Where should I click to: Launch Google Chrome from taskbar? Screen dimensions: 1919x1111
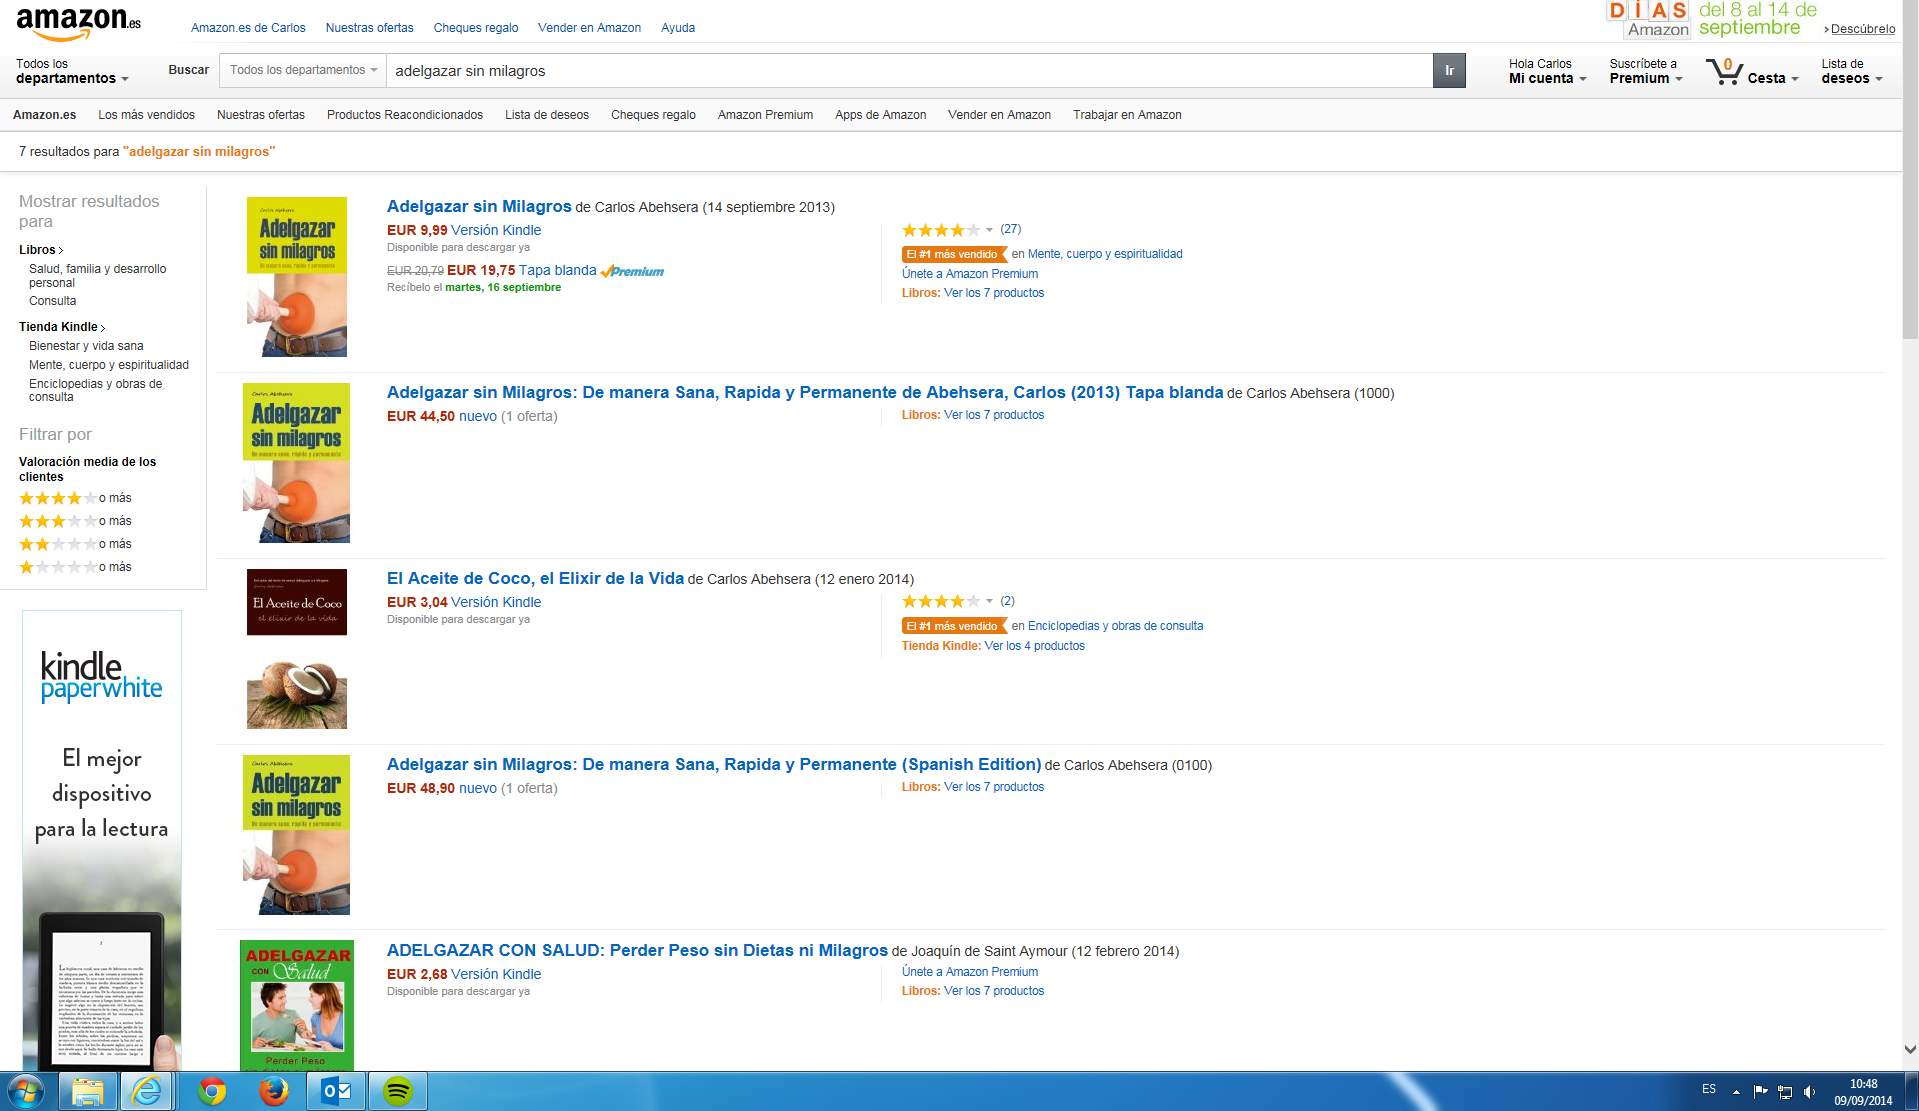click(x=212, y=1091)
